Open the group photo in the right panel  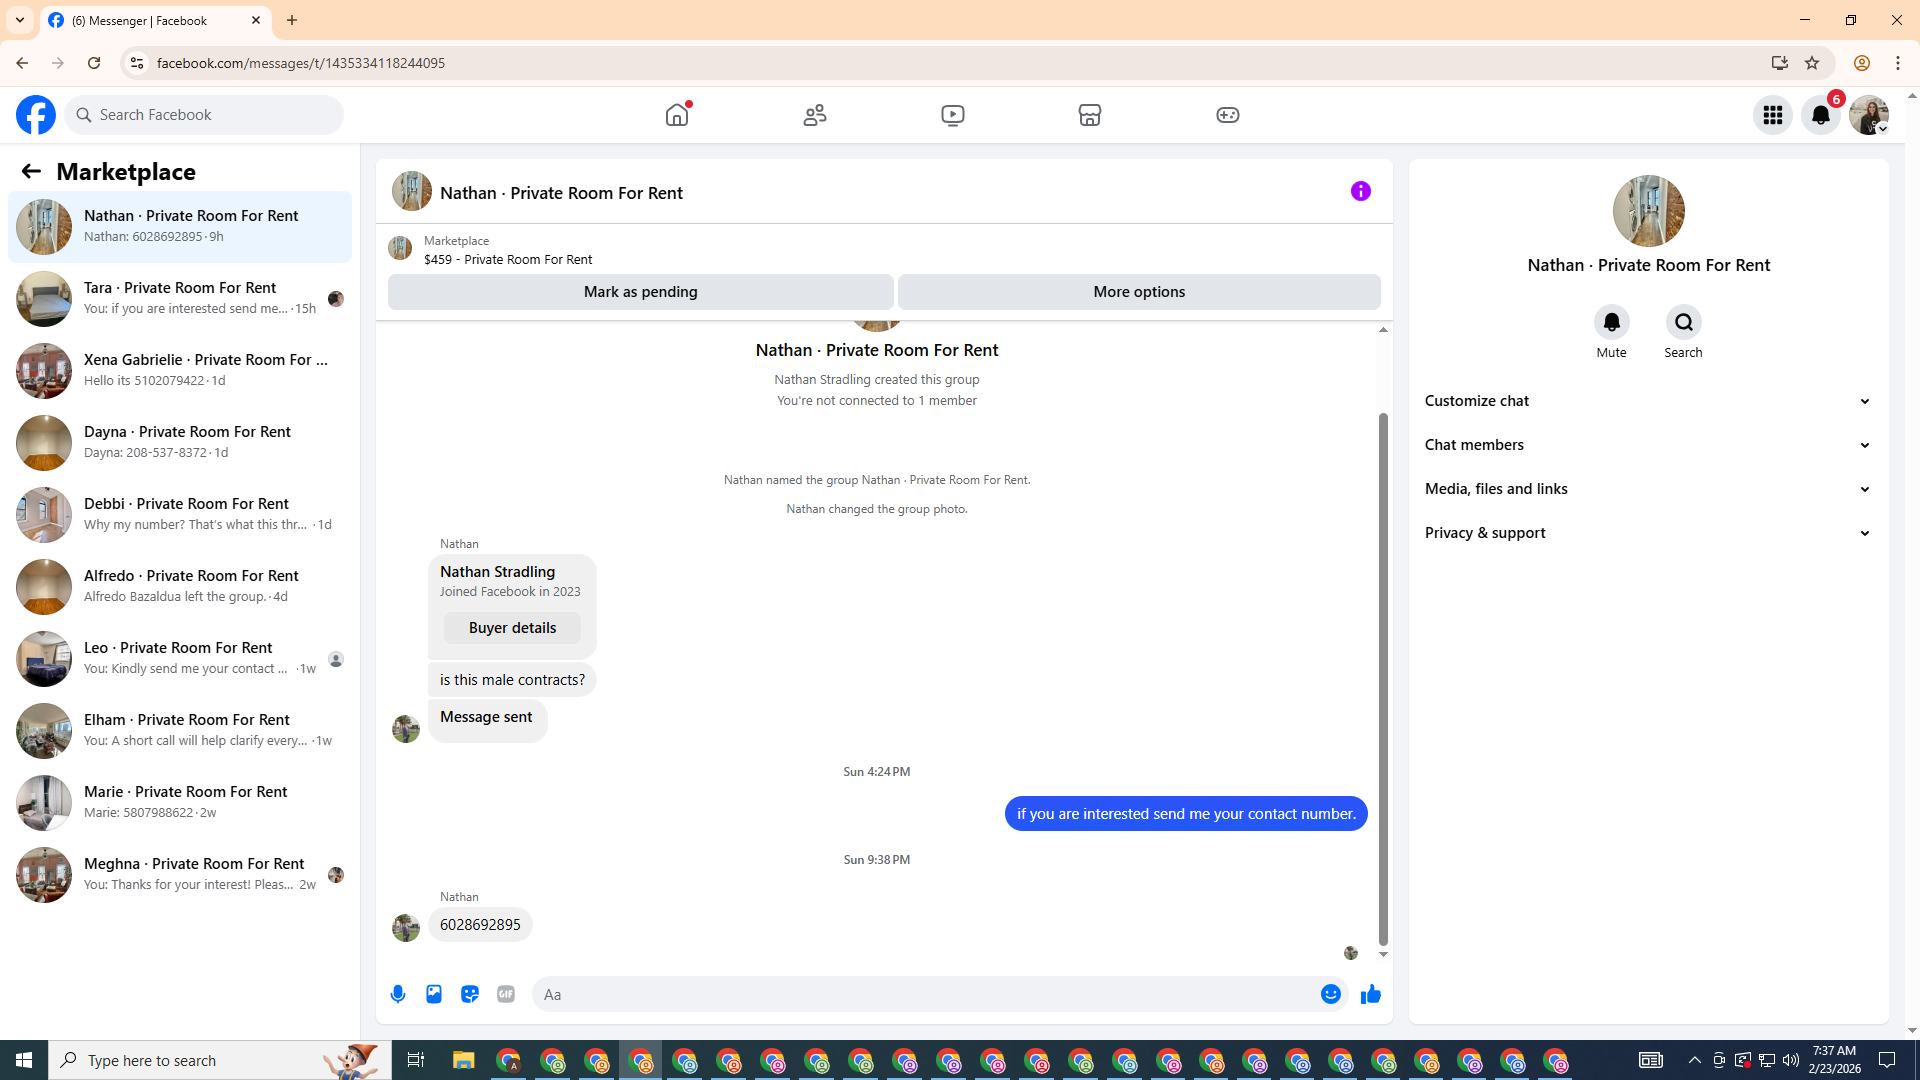[1649, 211]
